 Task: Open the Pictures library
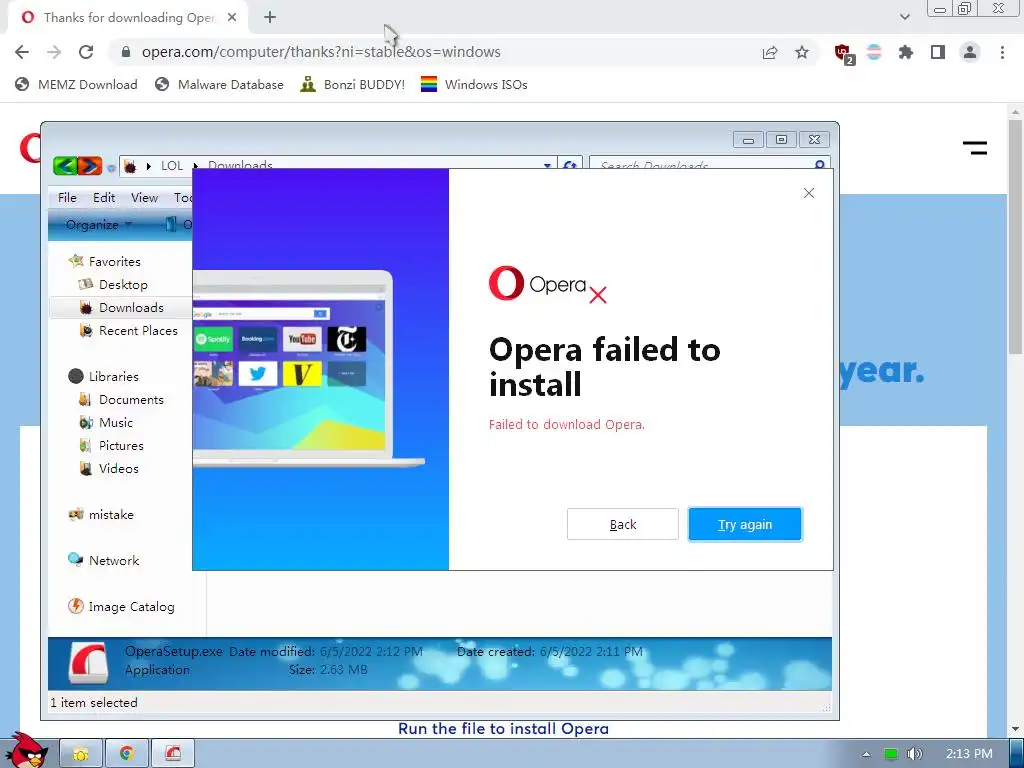coord(111,445)
